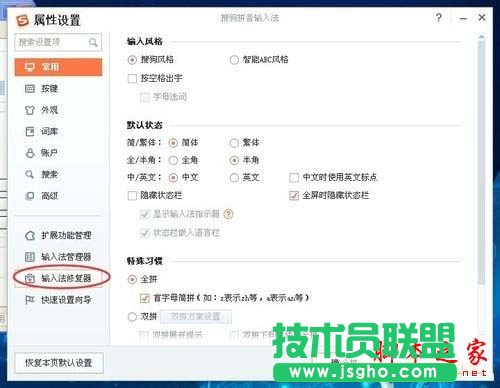Select 英文 as default language

234,178
